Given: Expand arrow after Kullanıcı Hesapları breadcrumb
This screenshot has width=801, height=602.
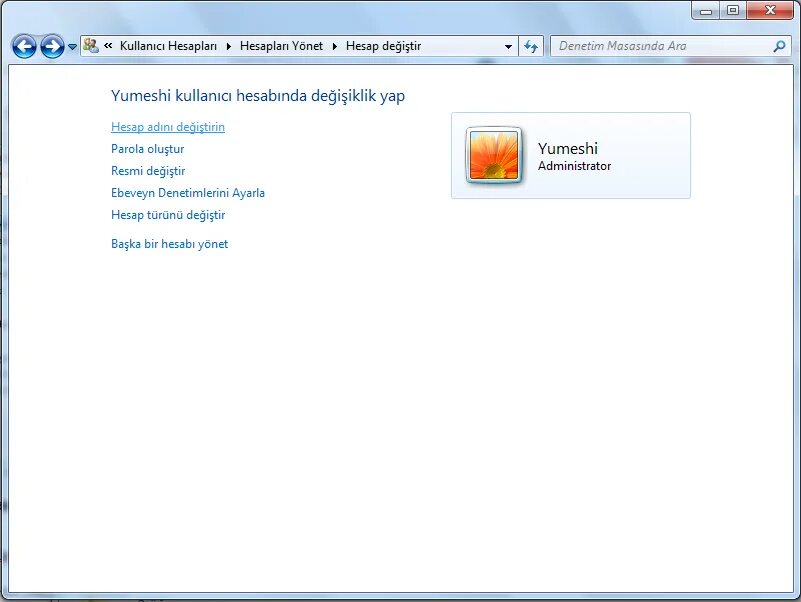Looking at the screenshot, I should click(x=229, y=47).
